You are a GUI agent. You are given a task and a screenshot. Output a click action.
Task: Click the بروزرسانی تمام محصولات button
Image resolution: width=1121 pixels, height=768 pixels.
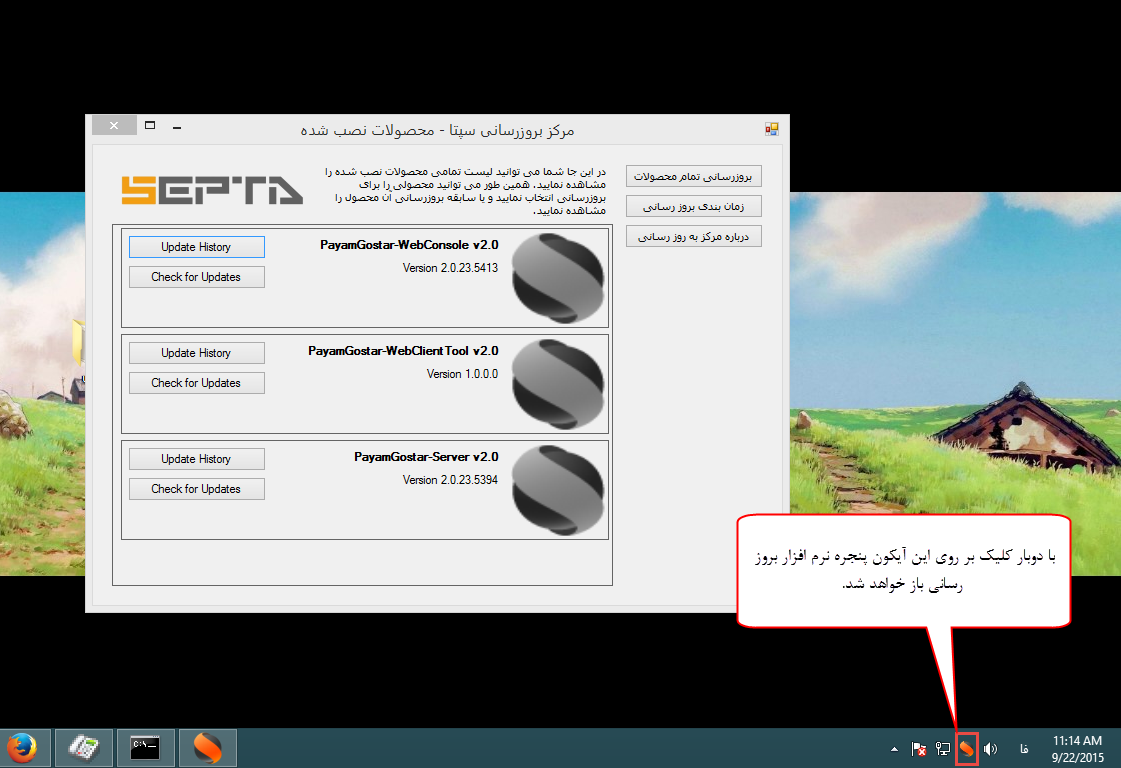pyautogui.click(x=693, y=176)
